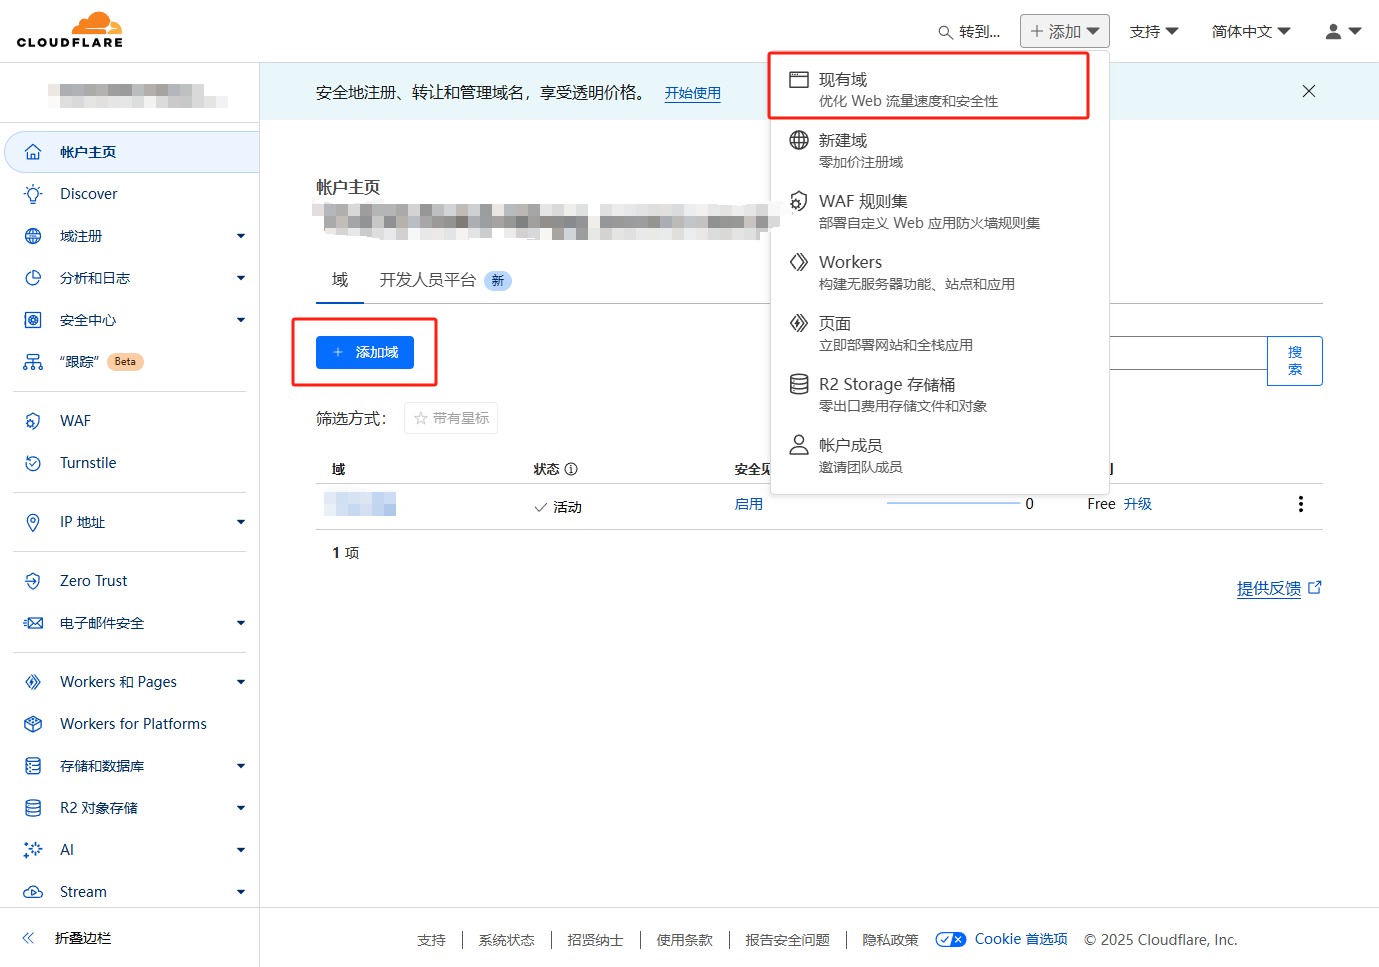Click the 电子邮件安全 envelope icon
Screen dimensions: 1379x967
33,623
